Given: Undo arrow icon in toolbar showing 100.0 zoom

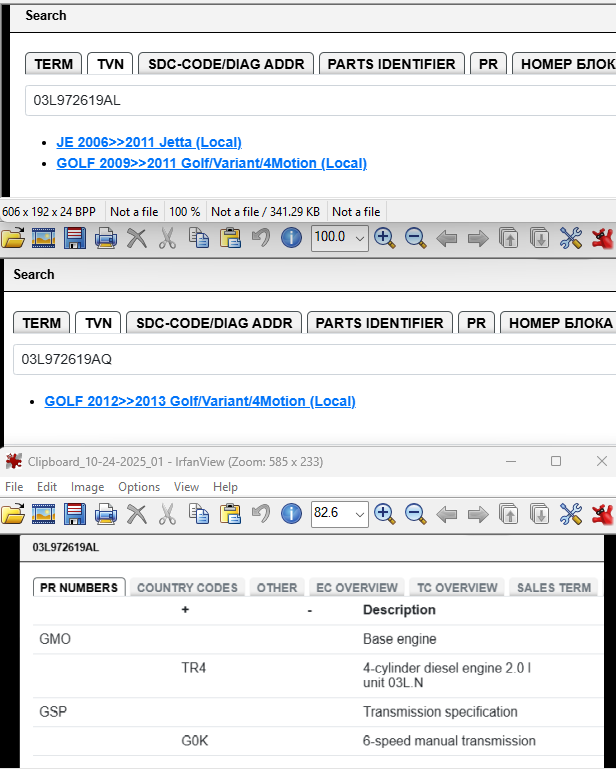Looking at the screenshot, I should [x=260, y=238].
